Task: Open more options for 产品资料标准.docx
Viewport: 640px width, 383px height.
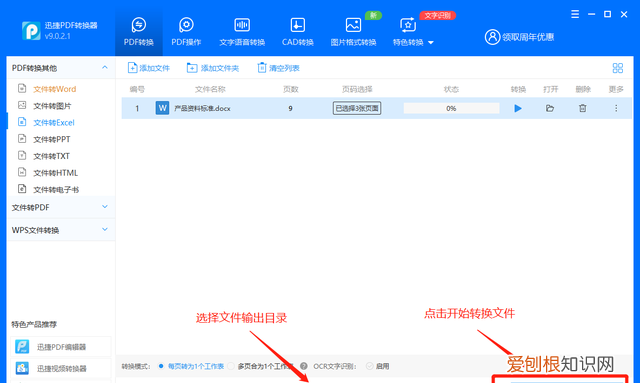Action: point(616,108)
